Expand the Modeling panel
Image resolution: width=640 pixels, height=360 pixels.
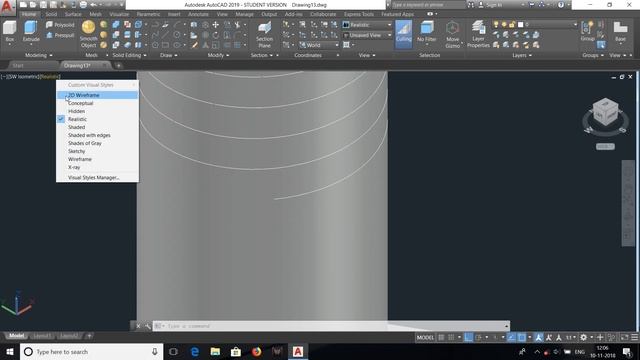[x=39, y=55]
